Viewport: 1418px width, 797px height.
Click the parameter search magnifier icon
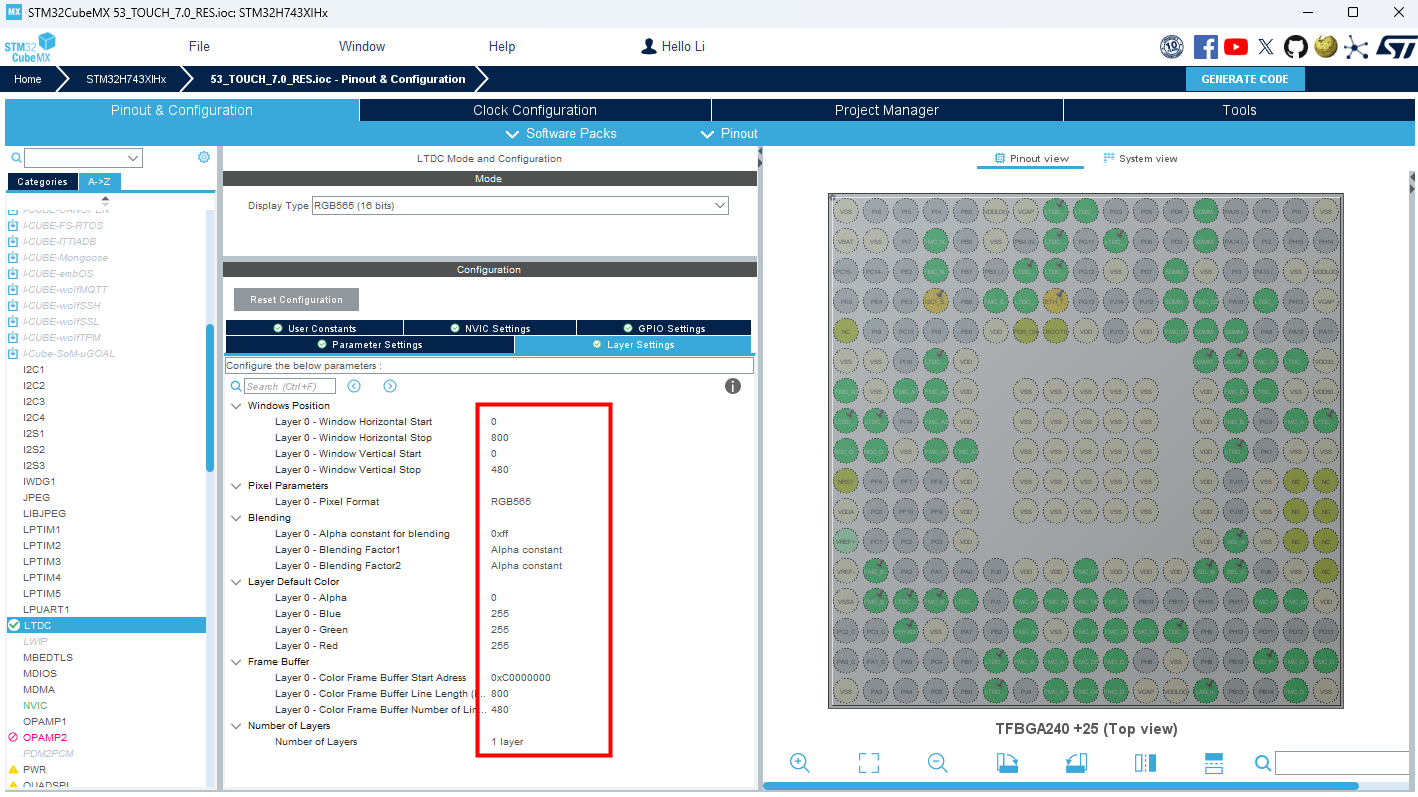[x=236, y=386]
